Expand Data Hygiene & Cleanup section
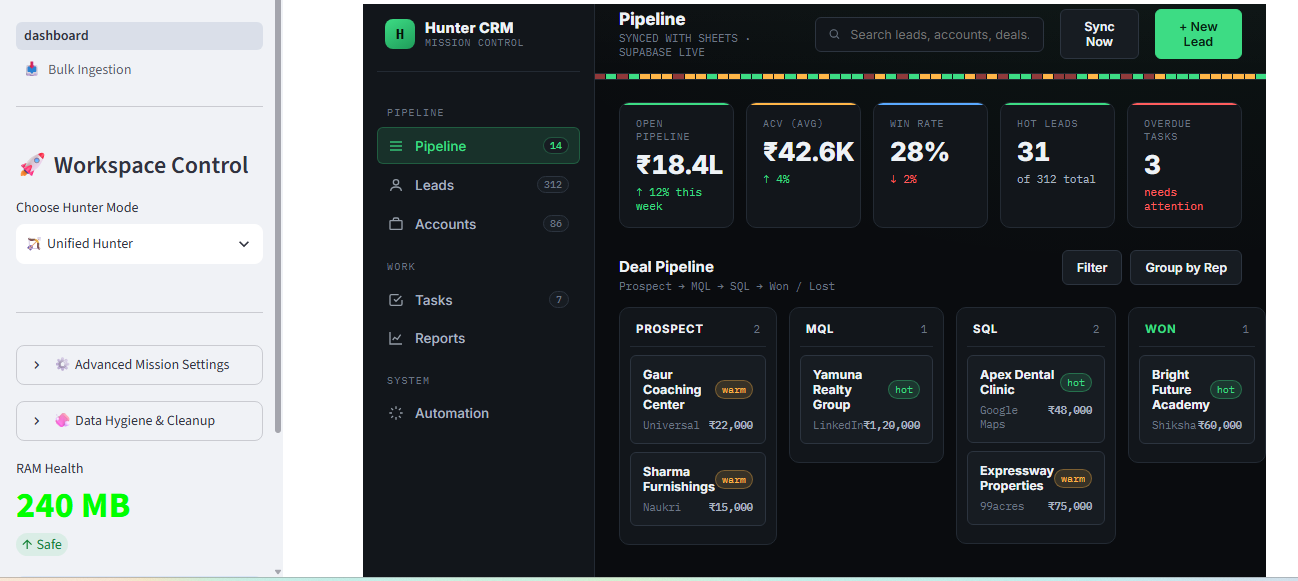This screenshot has height=581, width=1298. click(x=139, y=421)
